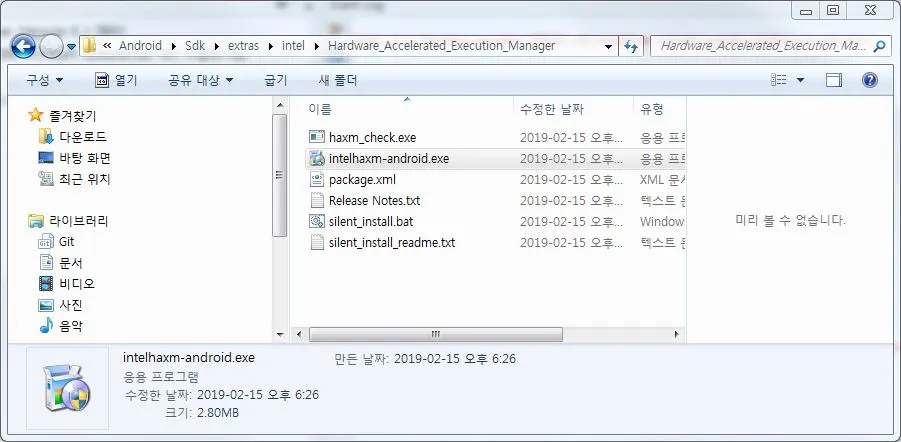Click large installer thumbnail in details pane

coord(67,387)
